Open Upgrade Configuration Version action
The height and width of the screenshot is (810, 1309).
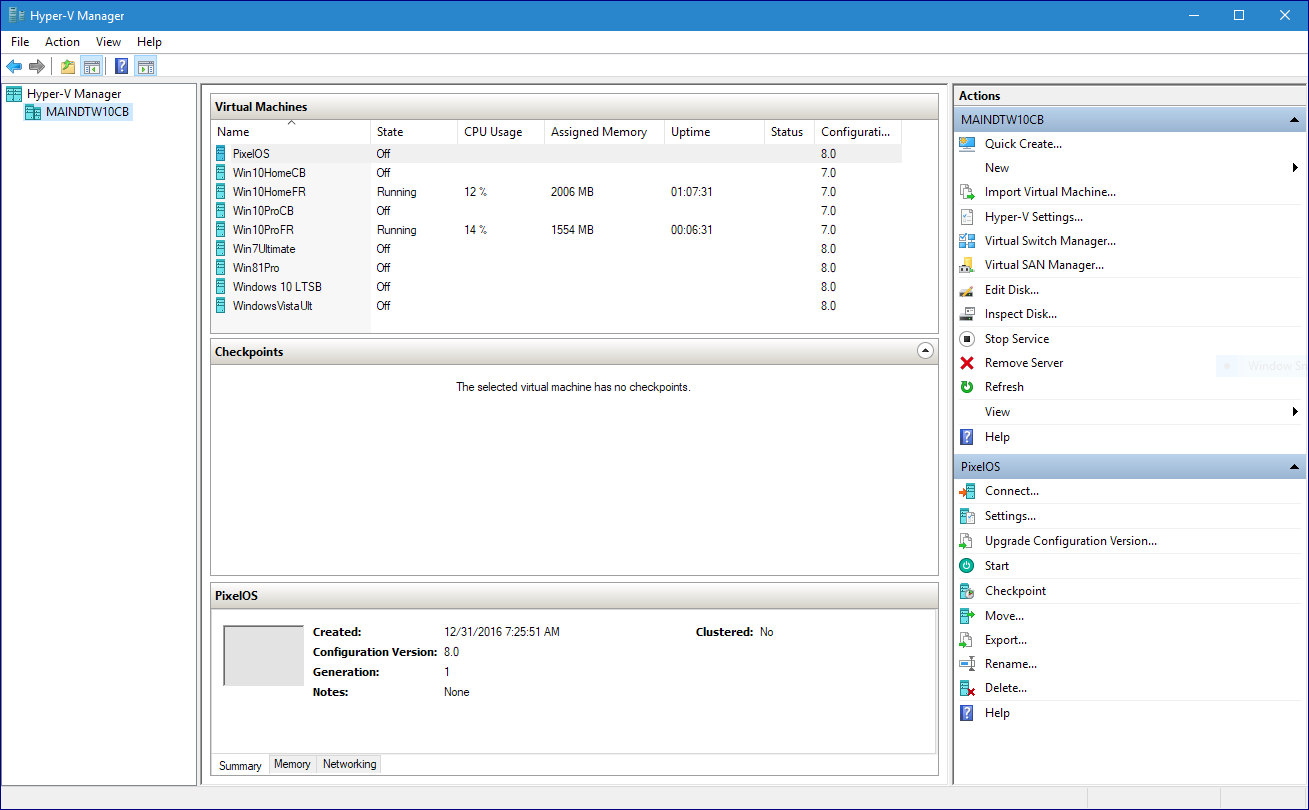[x=1070, y=541]
